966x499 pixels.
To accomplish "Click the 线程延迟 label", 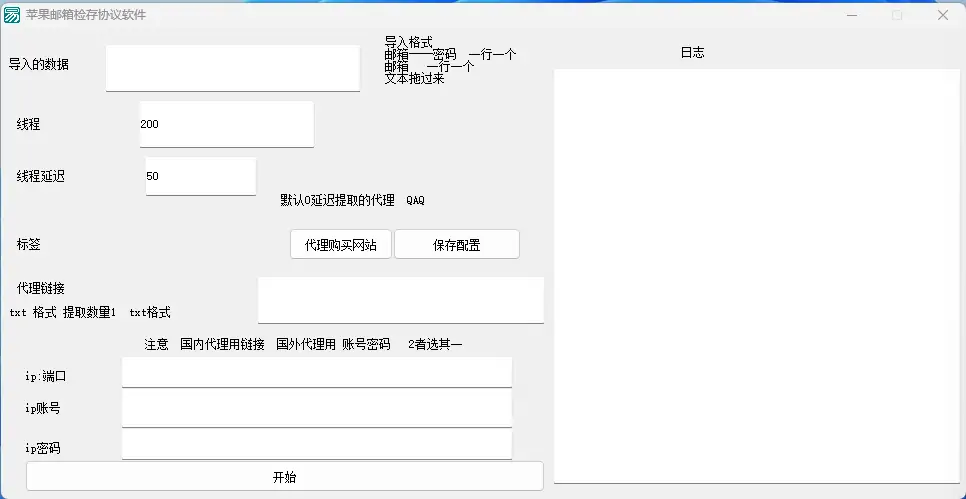I will tap(41, 176).
